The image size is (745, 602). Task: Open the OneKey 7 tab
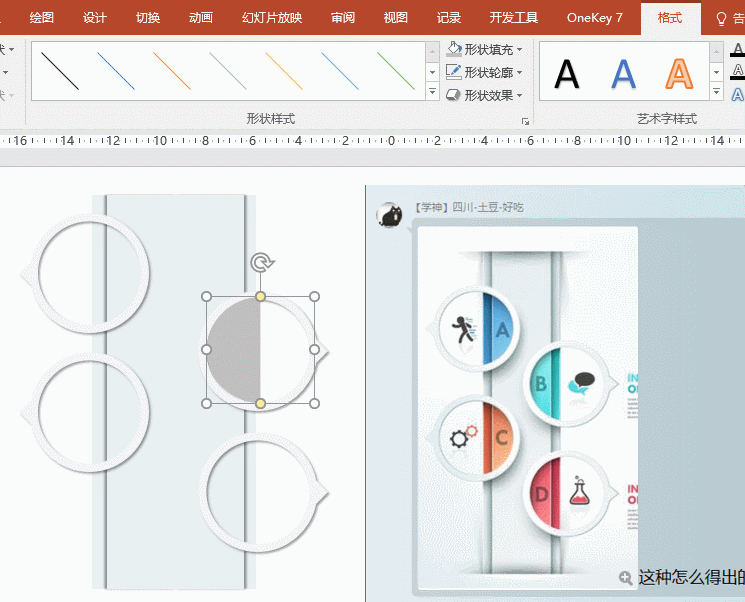[x=594, y=18]
